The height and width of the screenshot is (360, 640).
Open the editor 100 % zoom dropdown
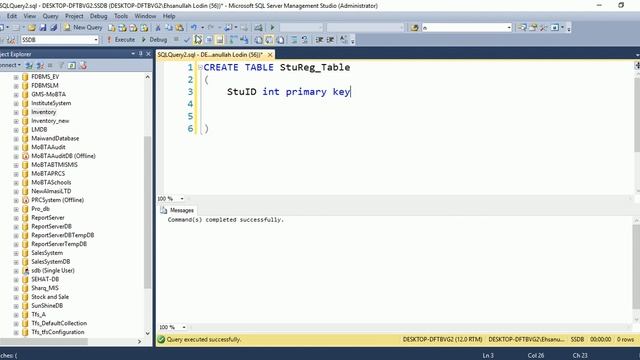[182, 199]
